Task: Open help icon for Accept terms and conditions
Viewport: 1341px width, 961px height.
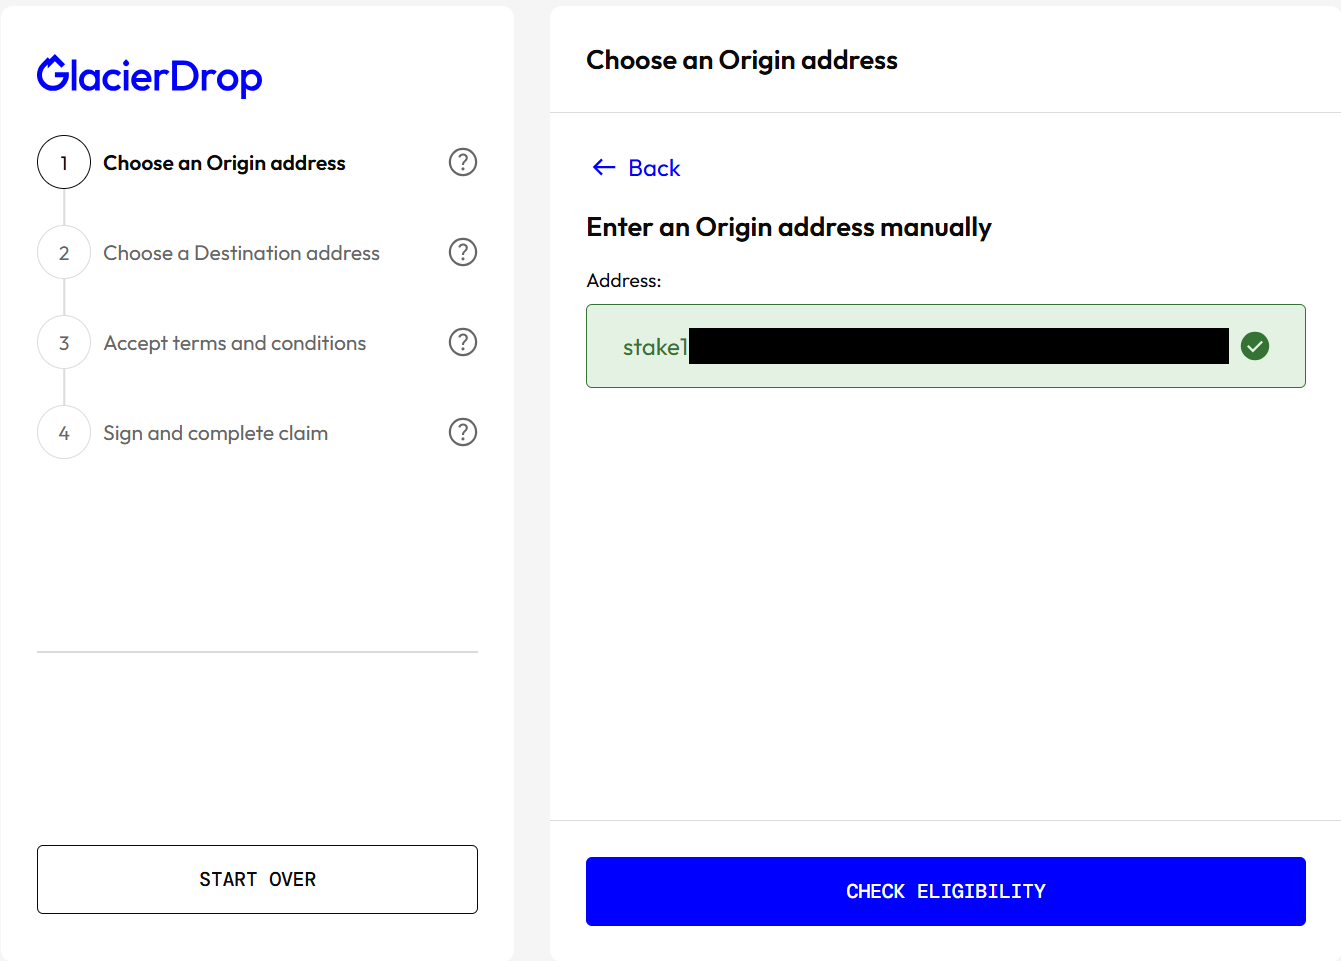Action: pyautogui.click(x=463, y=342)
